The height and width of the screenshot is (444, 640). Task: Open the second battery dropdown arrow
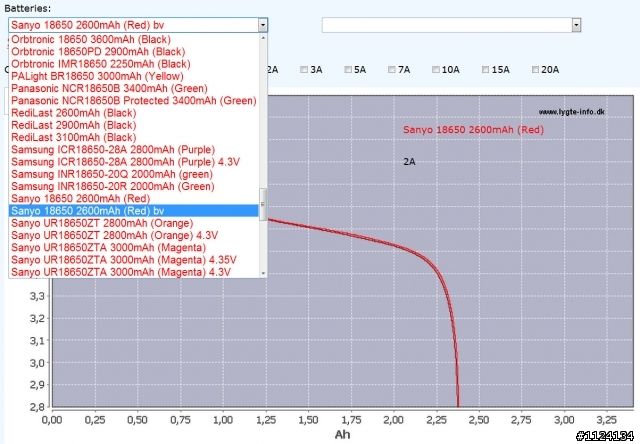coord(576,25)
